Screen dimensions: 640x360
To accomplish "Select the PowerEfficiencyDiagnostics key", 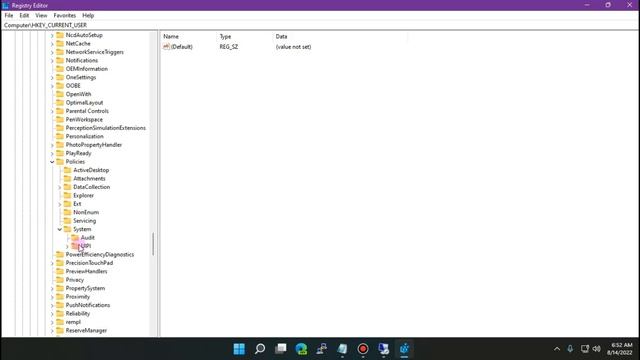I will click(x=100, y=254).
